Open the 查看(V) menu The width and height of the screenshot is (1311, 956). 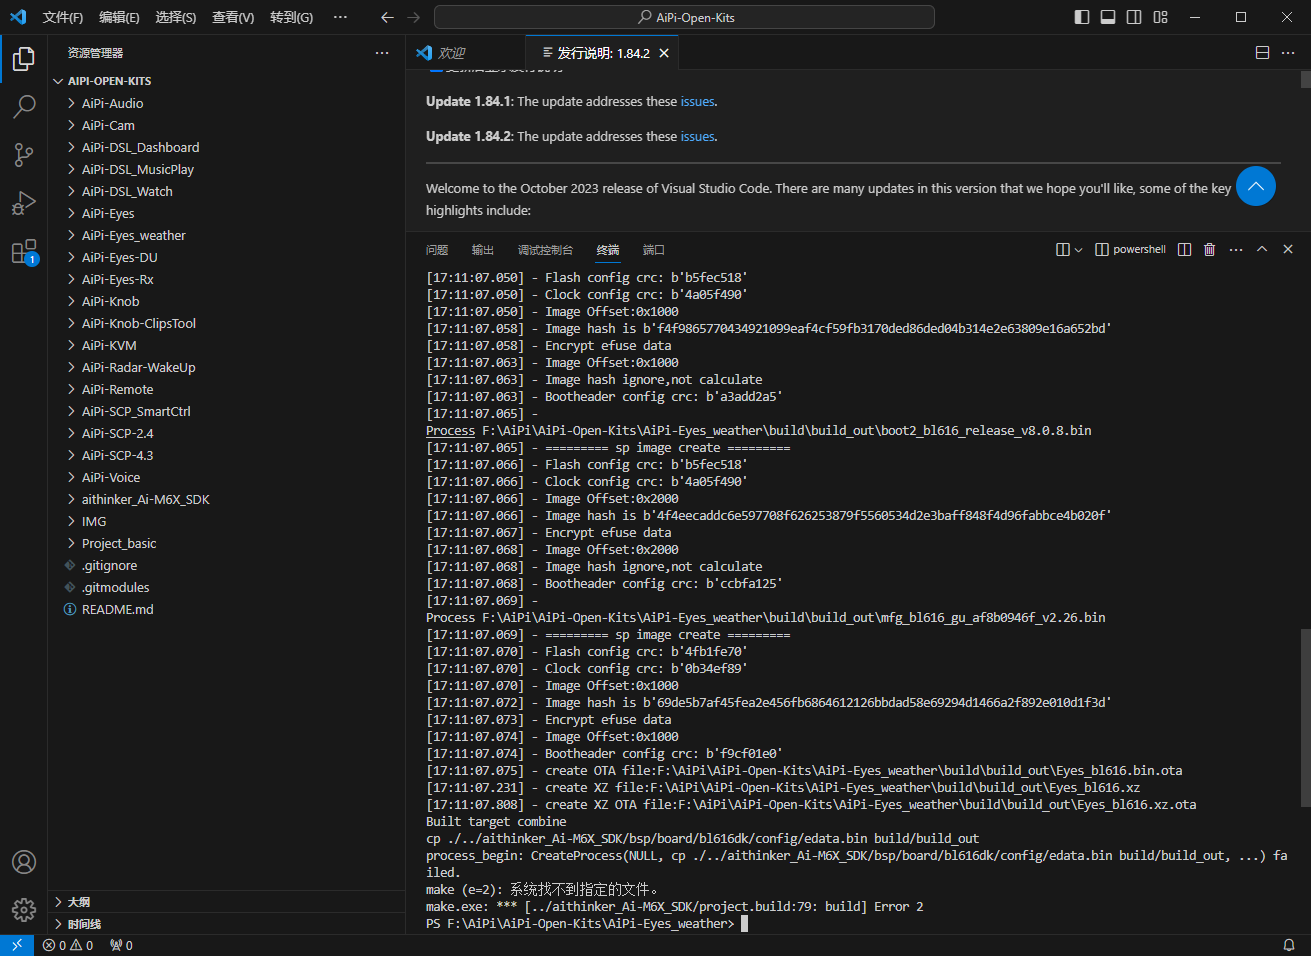pyautogui.click(x=233, y=17)
